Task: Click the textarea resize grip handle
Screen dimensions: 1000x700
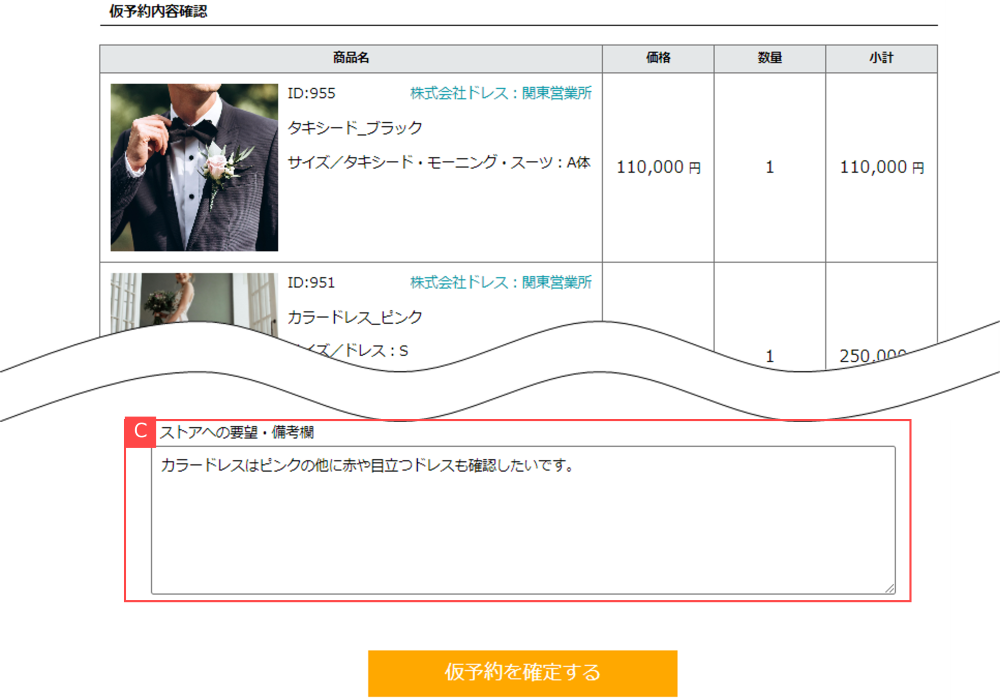Action: pos(889,587)
